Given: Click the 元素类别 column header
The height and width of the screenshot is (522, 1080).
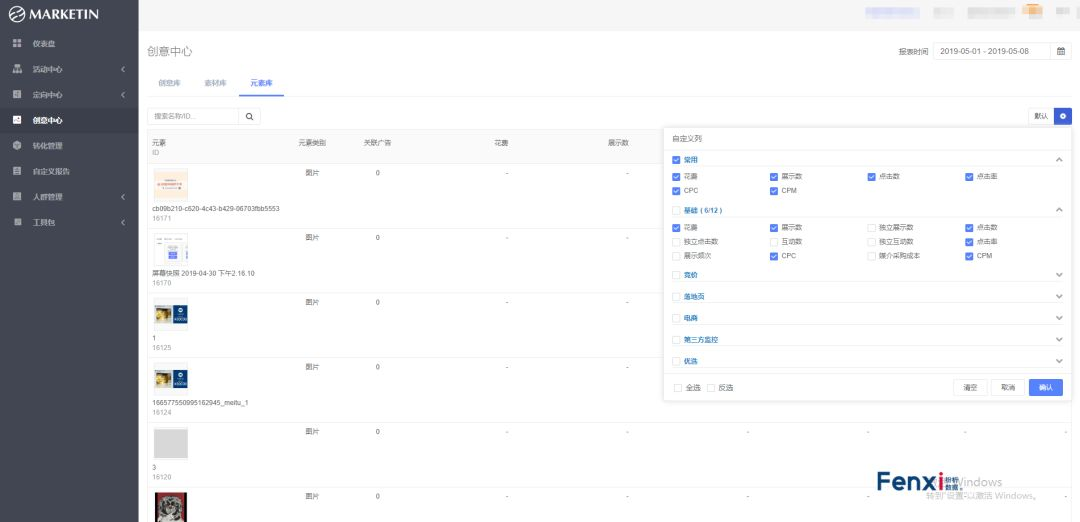Looking at the screenshot, I should (312, 143).
